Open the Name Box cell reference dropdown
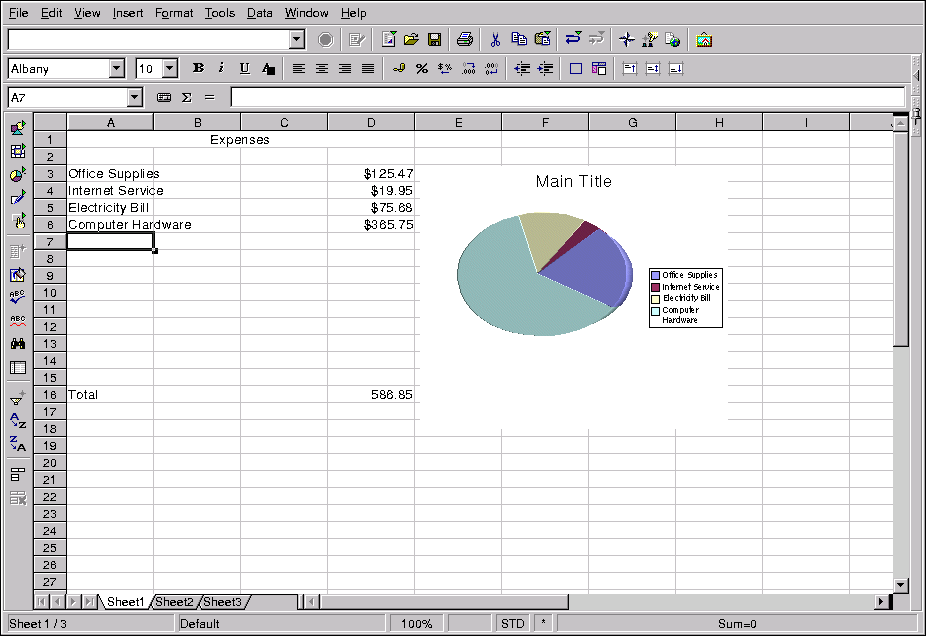Screen dimensions: 926x636 coord(135,97)
